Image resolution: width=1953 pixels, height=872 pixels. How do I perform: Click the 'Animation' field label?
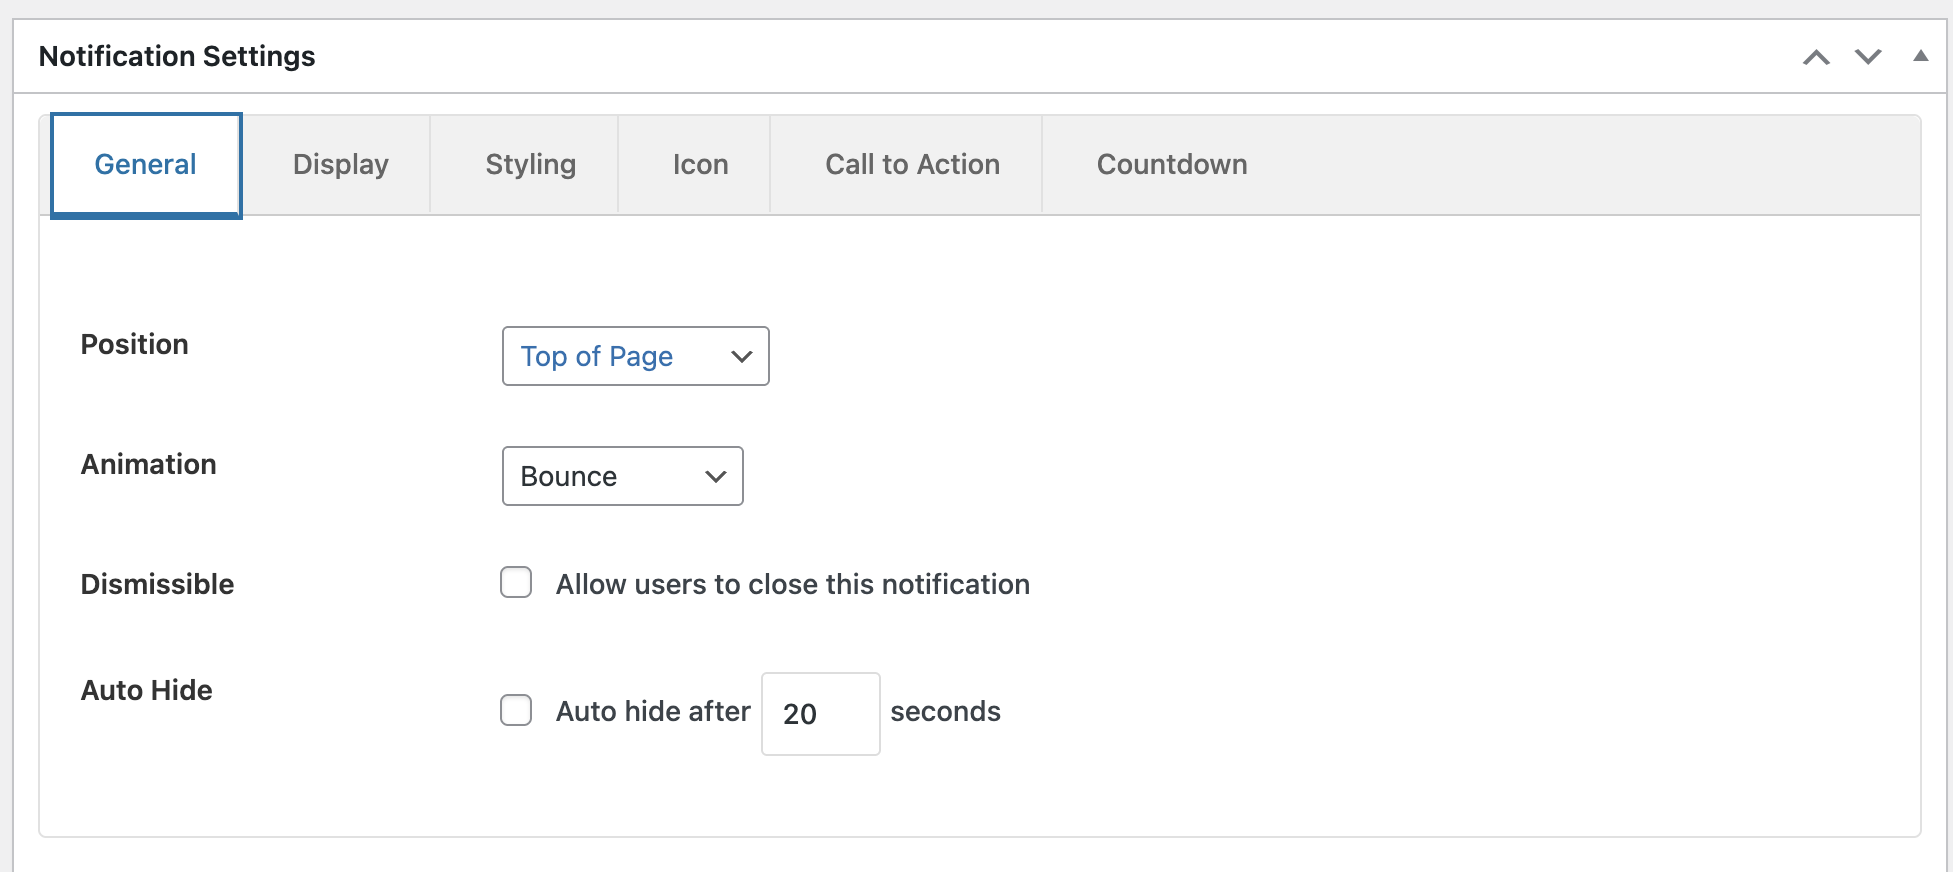click(149, 464)
